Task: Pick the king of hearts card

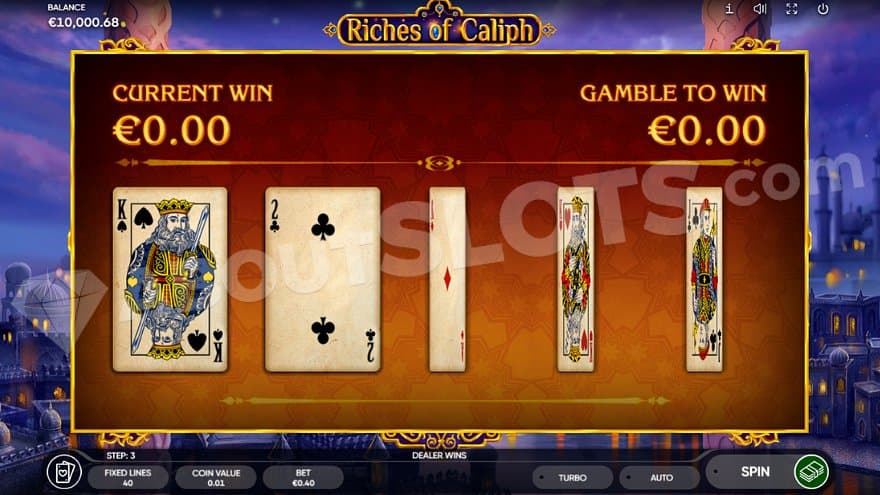Action: (575, 279)
